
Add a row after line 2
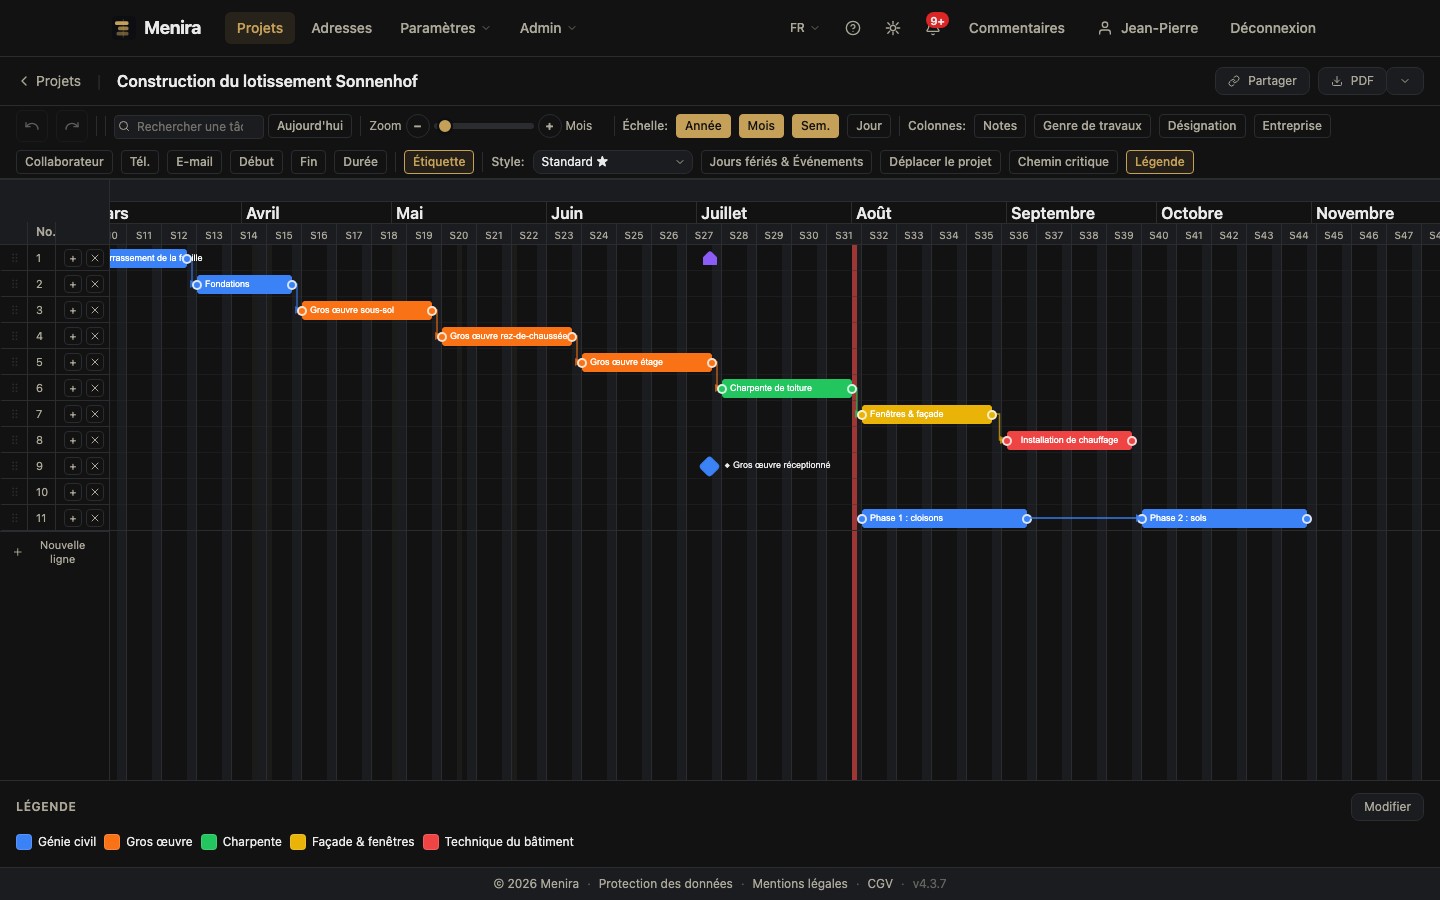click(72, 284)
